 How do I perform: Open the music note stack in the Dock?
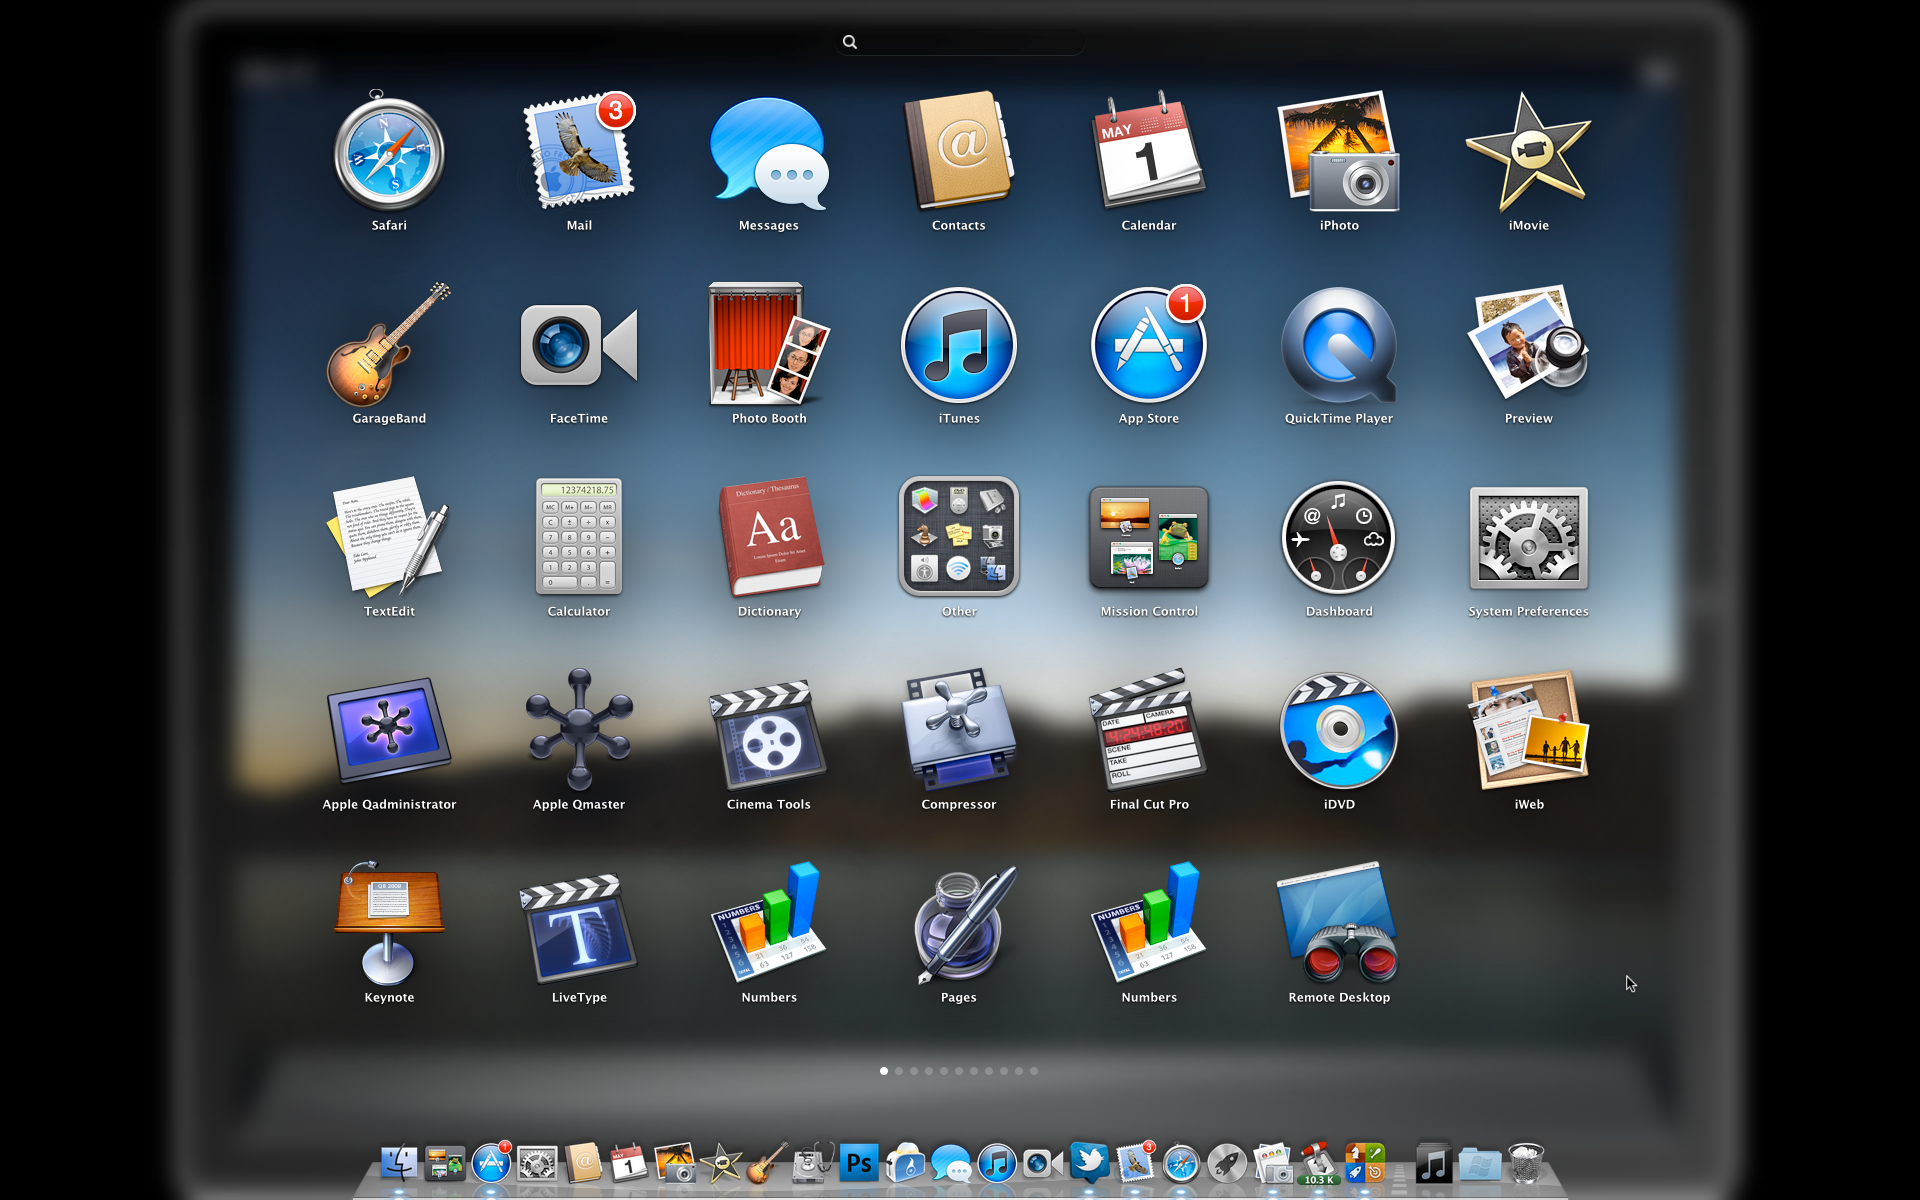pyautogui.click(x=1433, y=1163)
